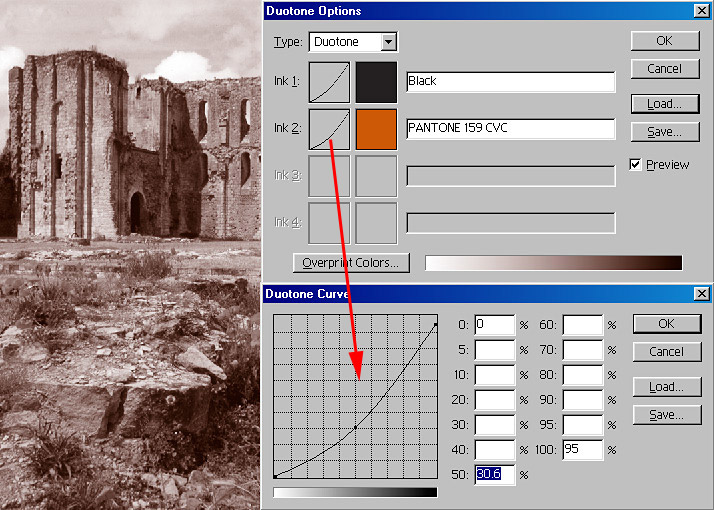Image resolution: width=714 pixels, height=510 pixels.
Task: Open the Type dropdown set to Duotone
Action: 353,42
